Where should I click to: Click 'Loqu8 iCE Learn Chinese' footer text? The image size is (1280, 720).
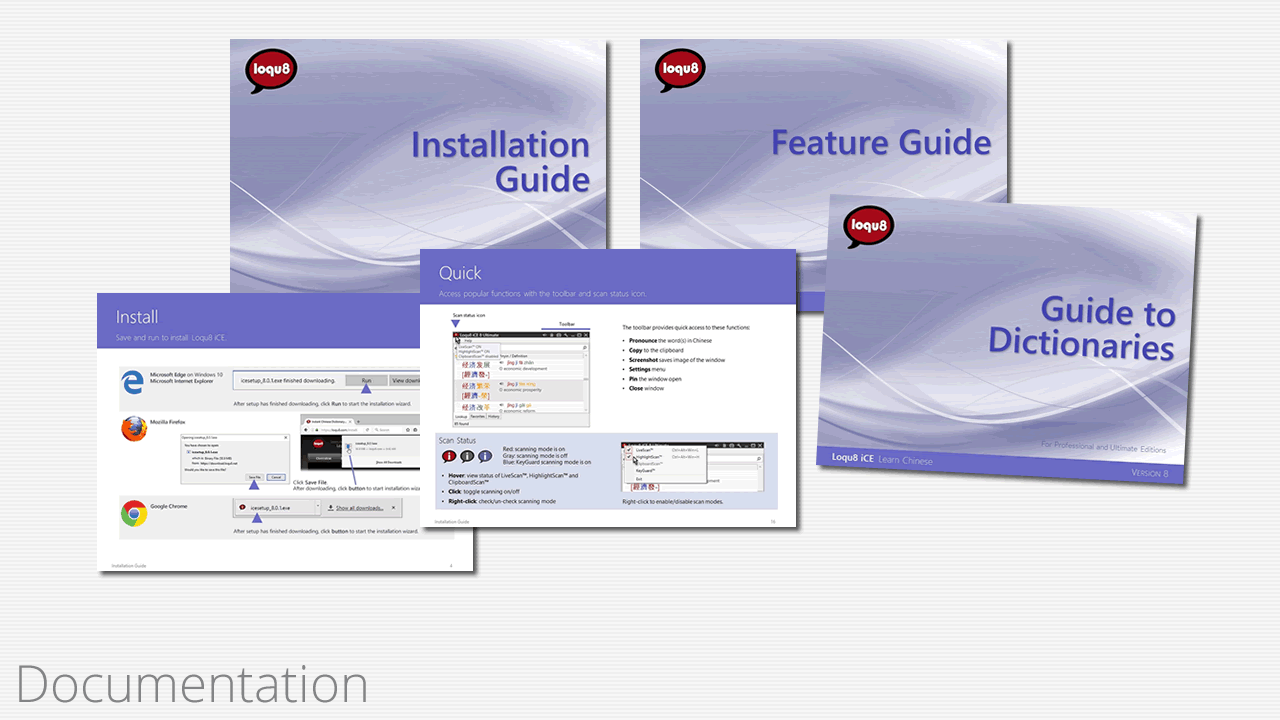tap(883, 460)
